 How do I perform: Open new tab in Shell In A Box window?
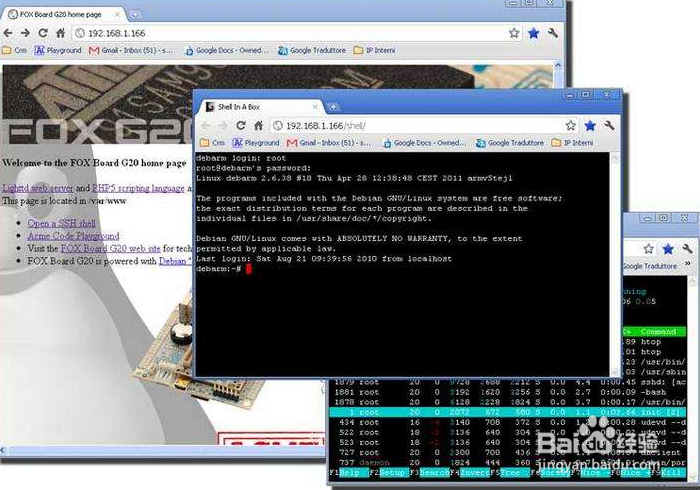tap(333, 107)
